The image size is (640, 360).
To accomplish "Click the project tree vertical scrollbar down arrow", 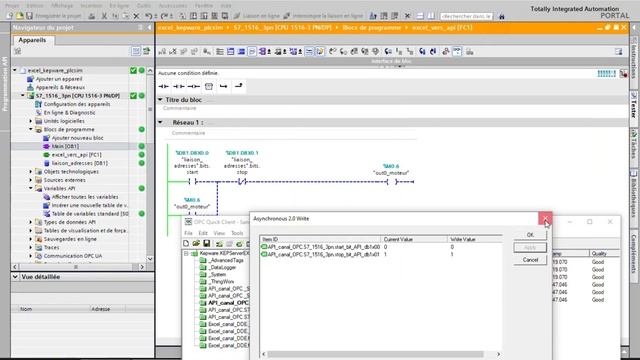I will (x=150, y=259).
